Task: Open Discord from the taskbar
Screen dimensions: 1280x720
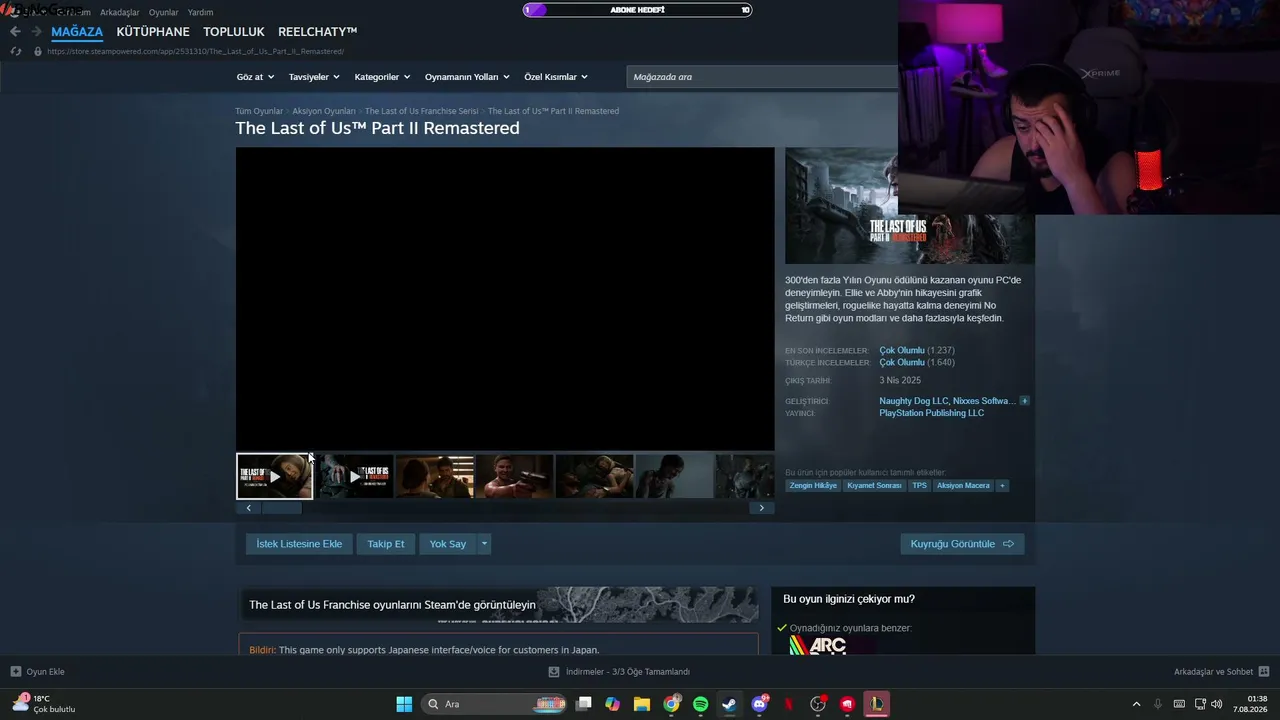Action: [760, 704]
